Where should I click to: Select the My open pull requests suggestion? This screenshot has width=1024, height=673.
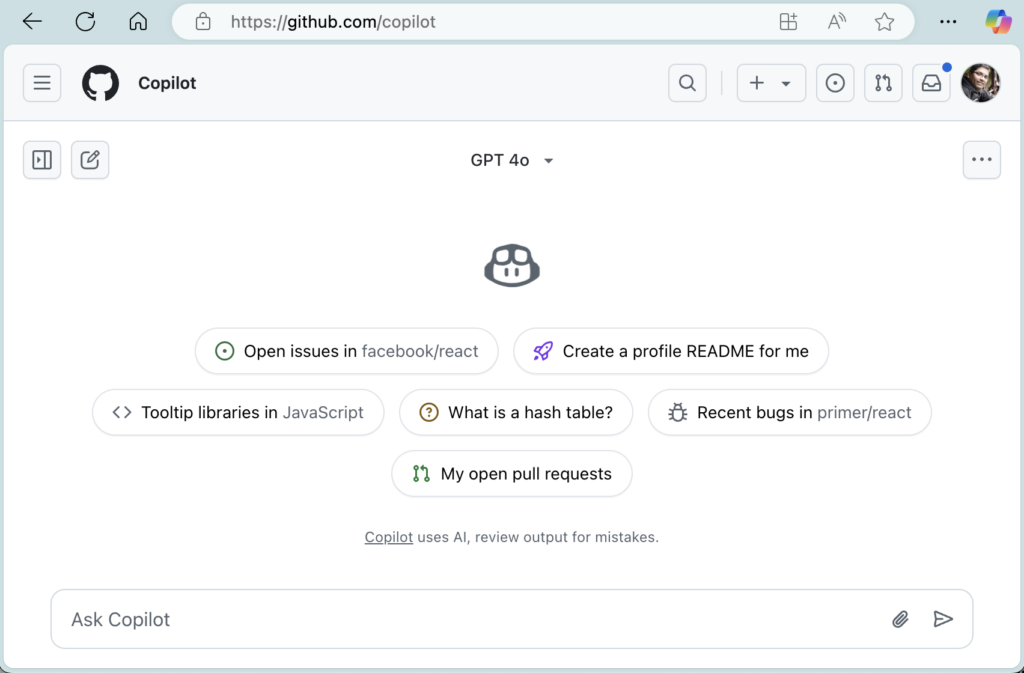pos(511,473)
